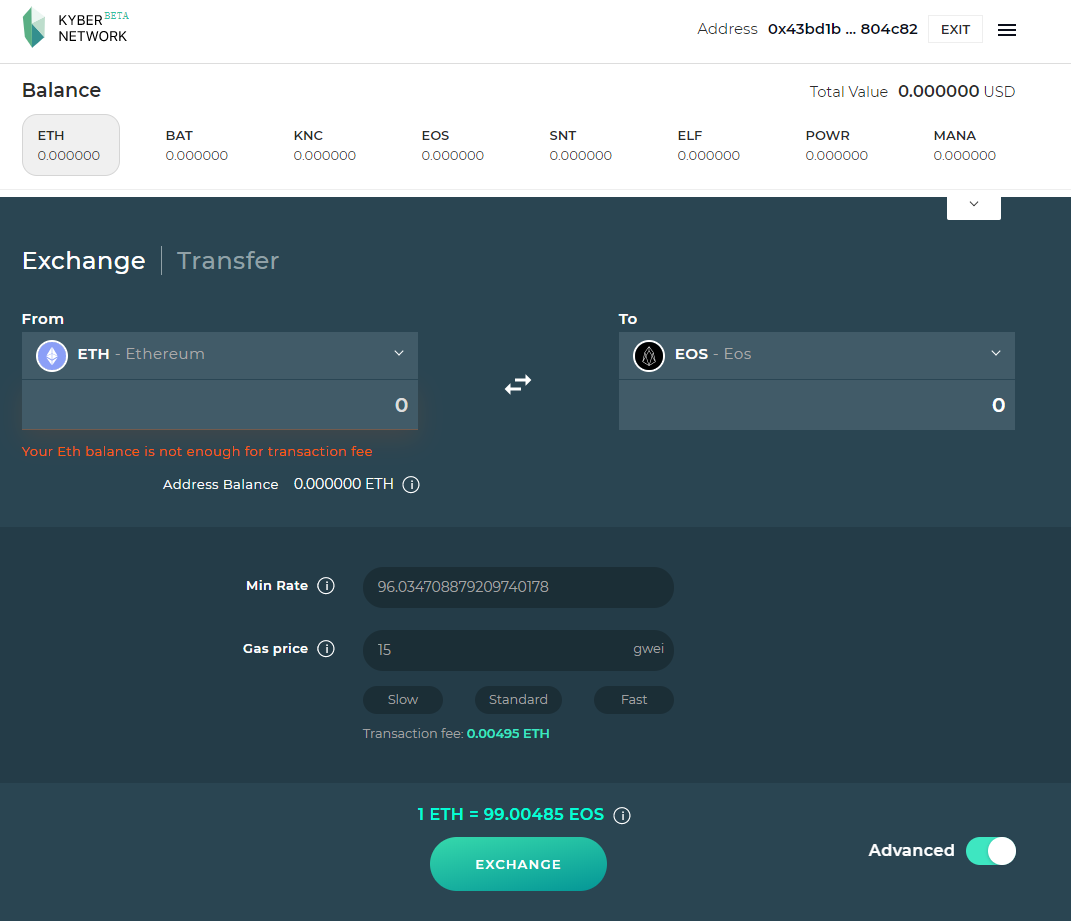Open the To token dropdown
1071x921 pixels.
coord(817,355)
